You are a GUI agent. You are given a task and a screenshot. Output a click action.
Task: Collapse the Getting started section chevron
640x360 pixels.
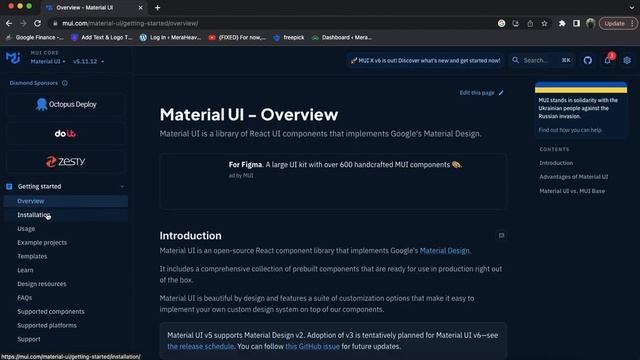(x=122, y=187)
